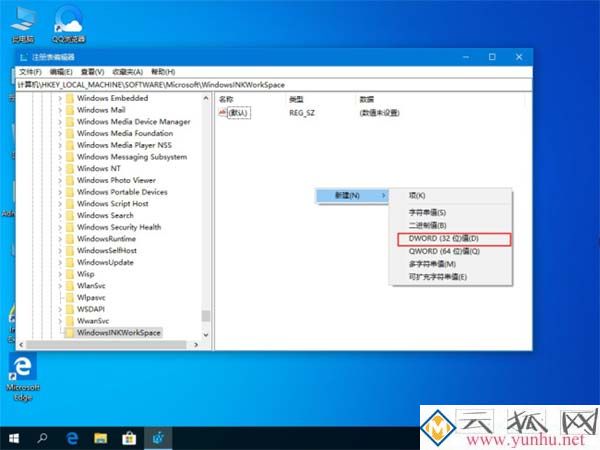Click the tree horizontal scroll-left arrow
This screenshot has height=450, width=600.
tap(21, 345)
